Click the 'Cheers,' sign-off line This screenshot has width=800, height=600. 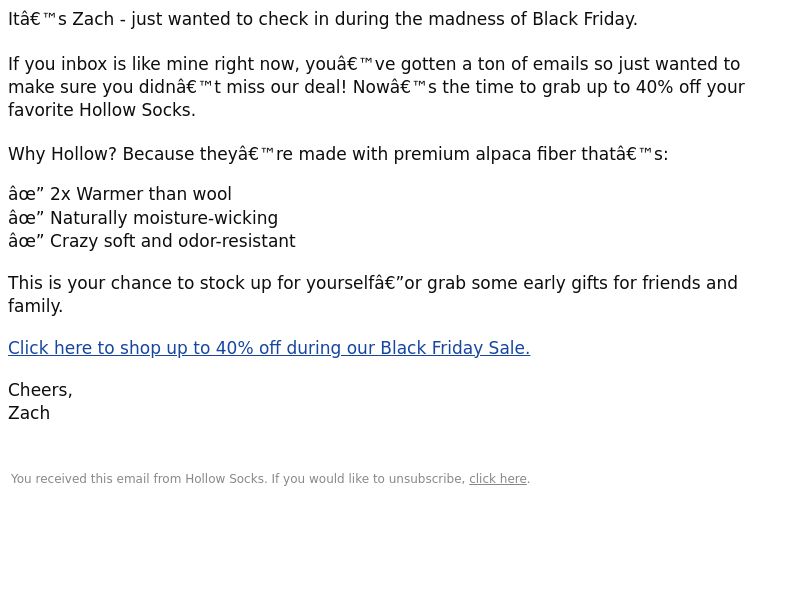pyautogui.click(x=40, y=390)
